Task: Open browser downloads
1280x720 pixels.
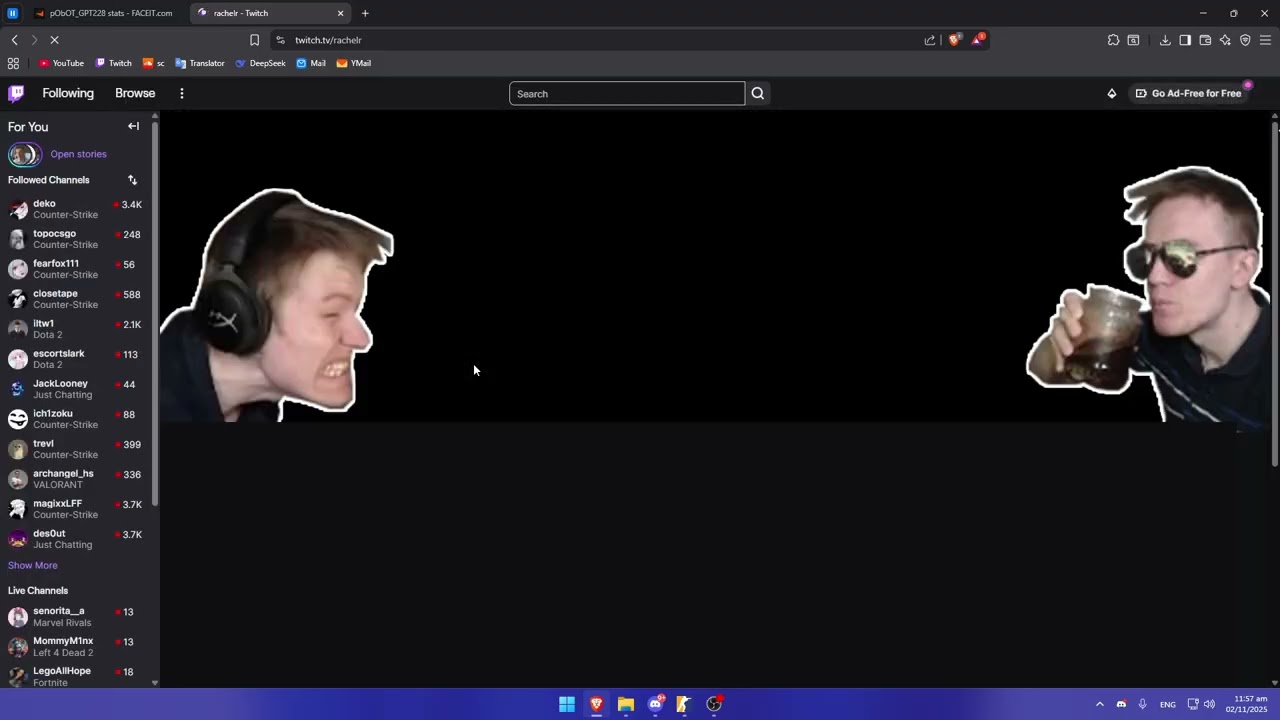Action: (x=1165, y=40)
